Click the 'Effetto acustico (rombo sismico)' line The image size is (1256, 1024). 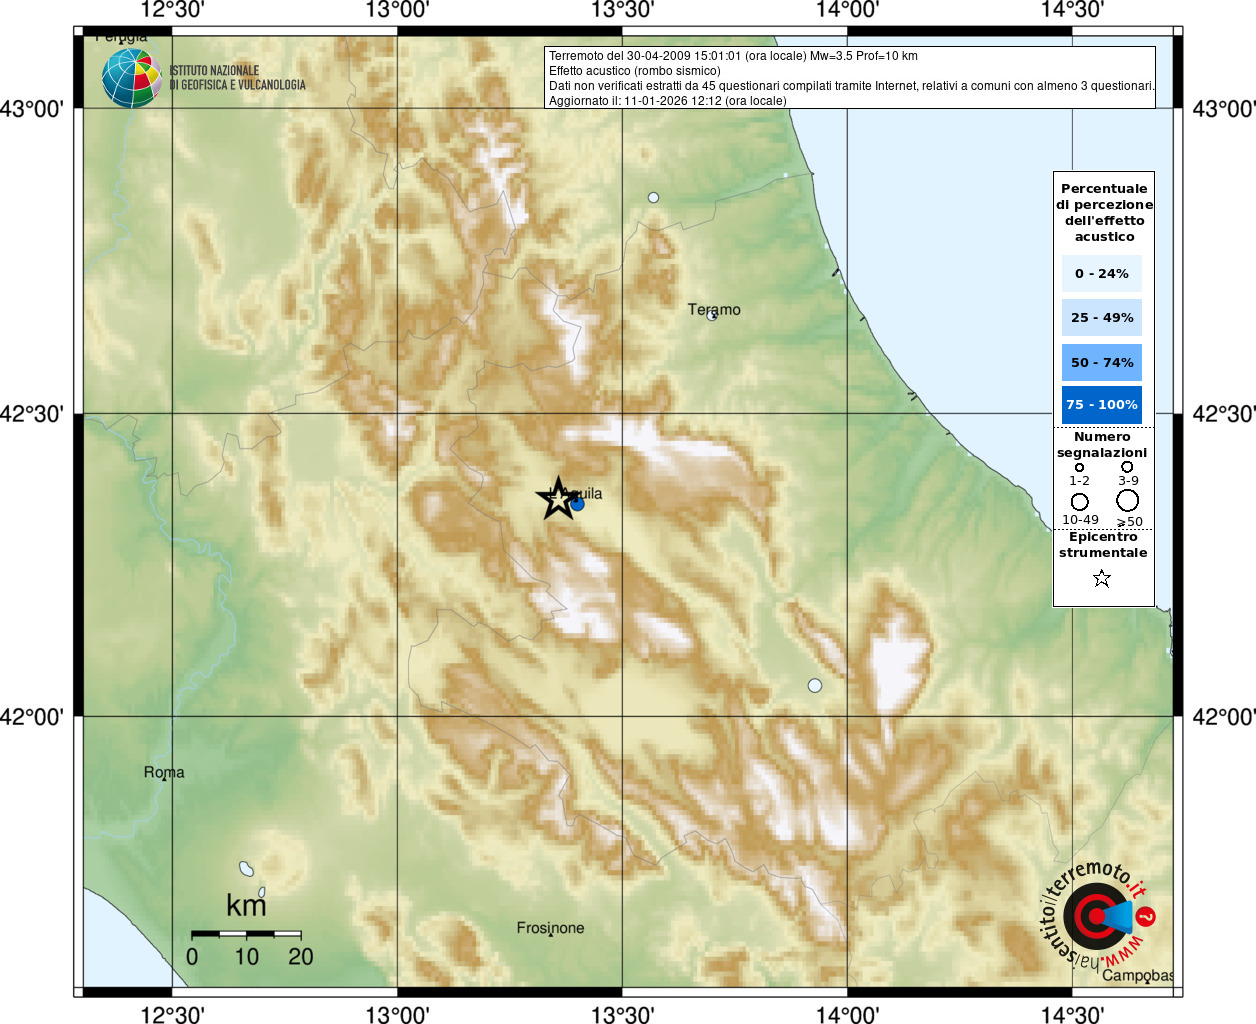click(634, 71)
